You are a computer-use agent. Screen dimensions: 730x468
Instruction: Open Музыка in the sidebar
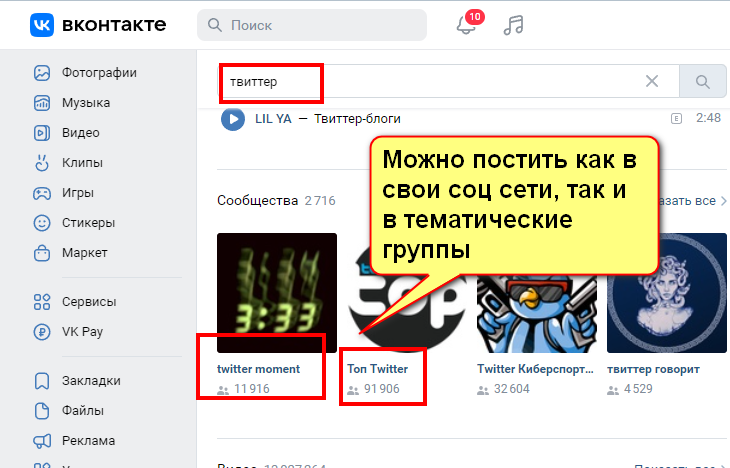86,103
